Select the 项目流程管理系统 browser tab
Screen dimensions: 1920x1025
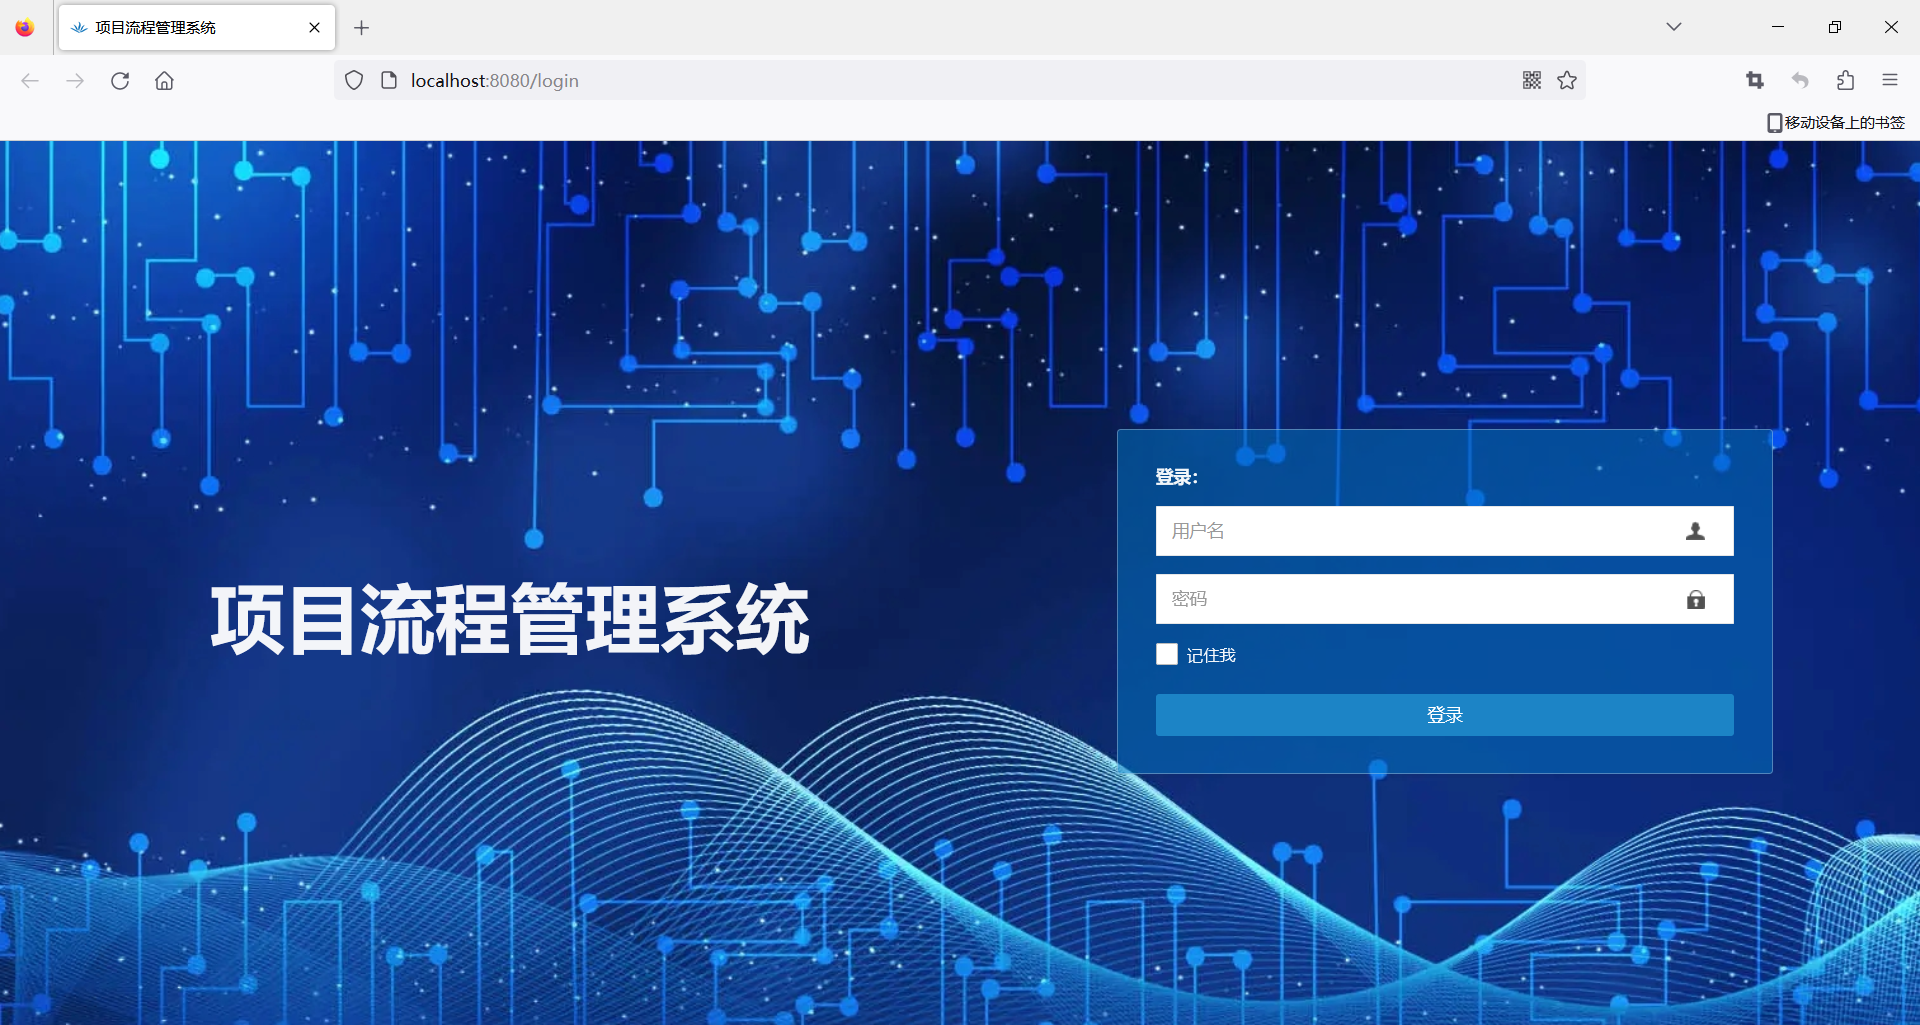tap(197, 27)
